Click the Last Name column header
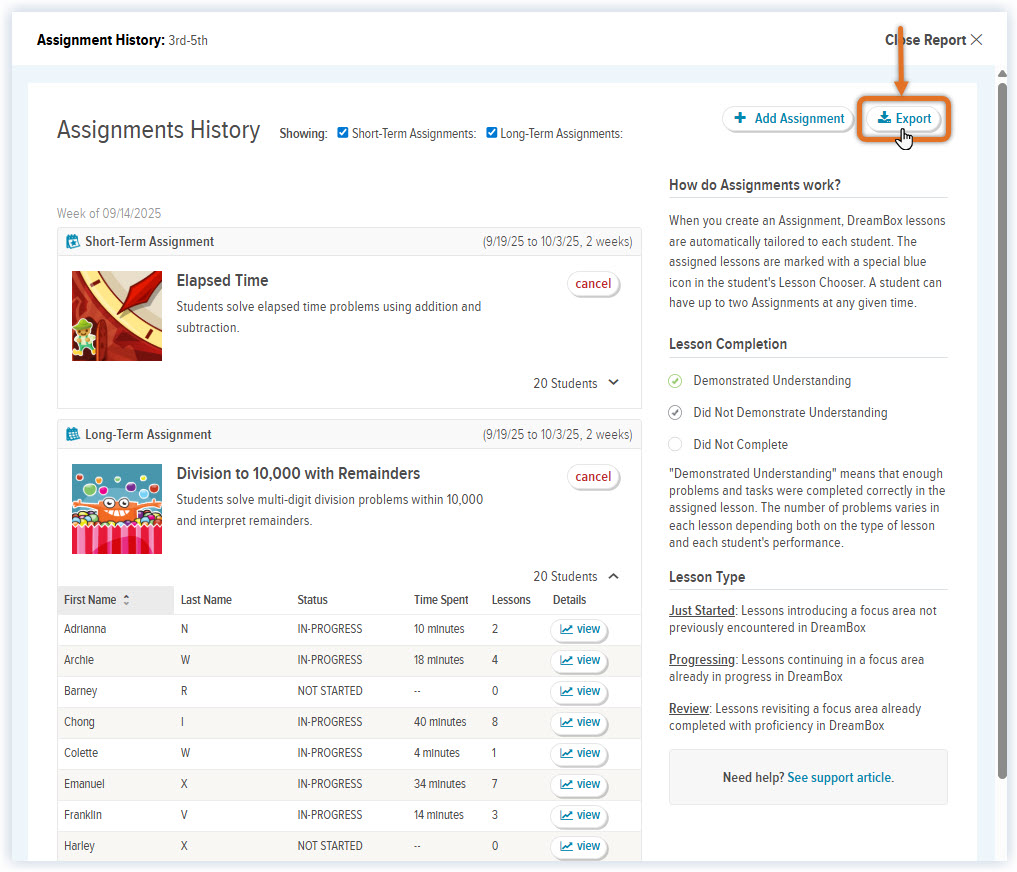This screenshot has height=872, width=1017. click(x=206, y=600)
